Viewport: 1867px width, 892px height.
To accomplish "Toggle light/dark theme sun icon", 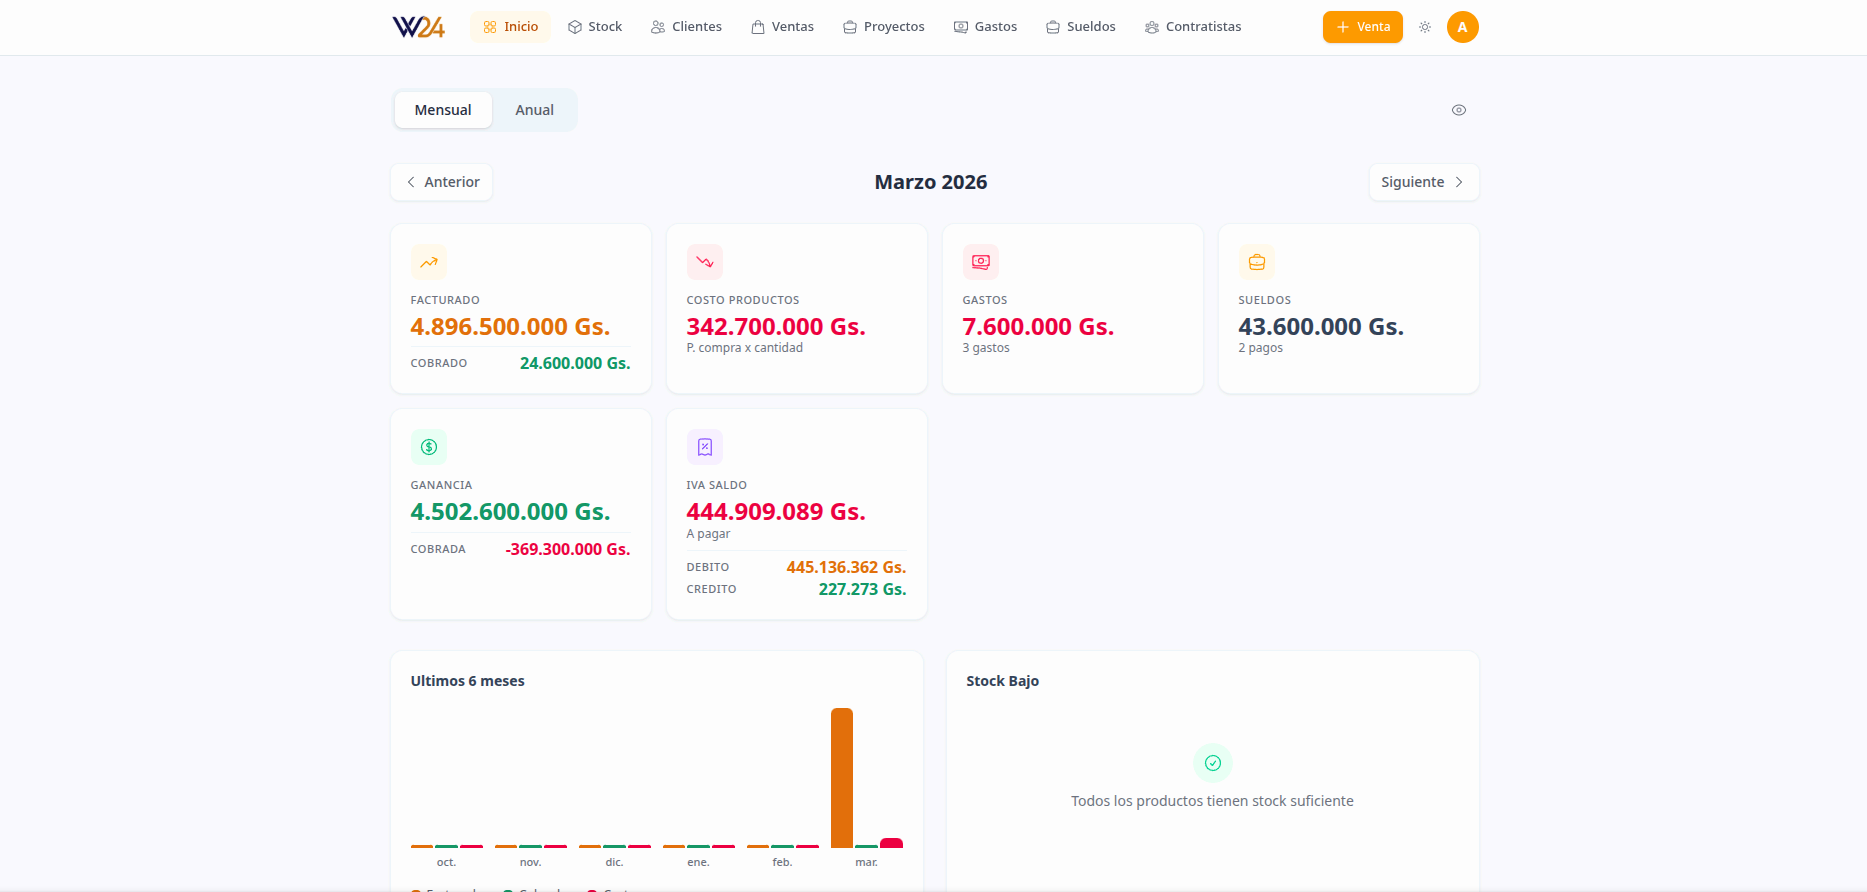I will point(1425,27).
